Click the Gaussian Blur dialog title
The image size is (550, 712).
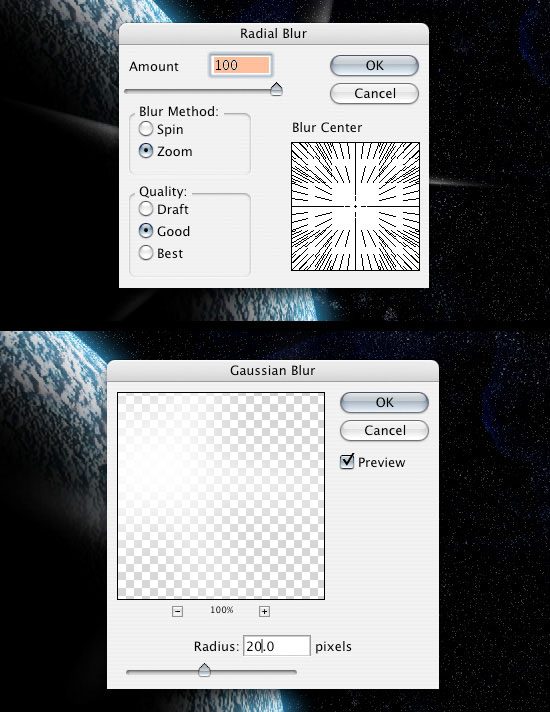point(273,371)
